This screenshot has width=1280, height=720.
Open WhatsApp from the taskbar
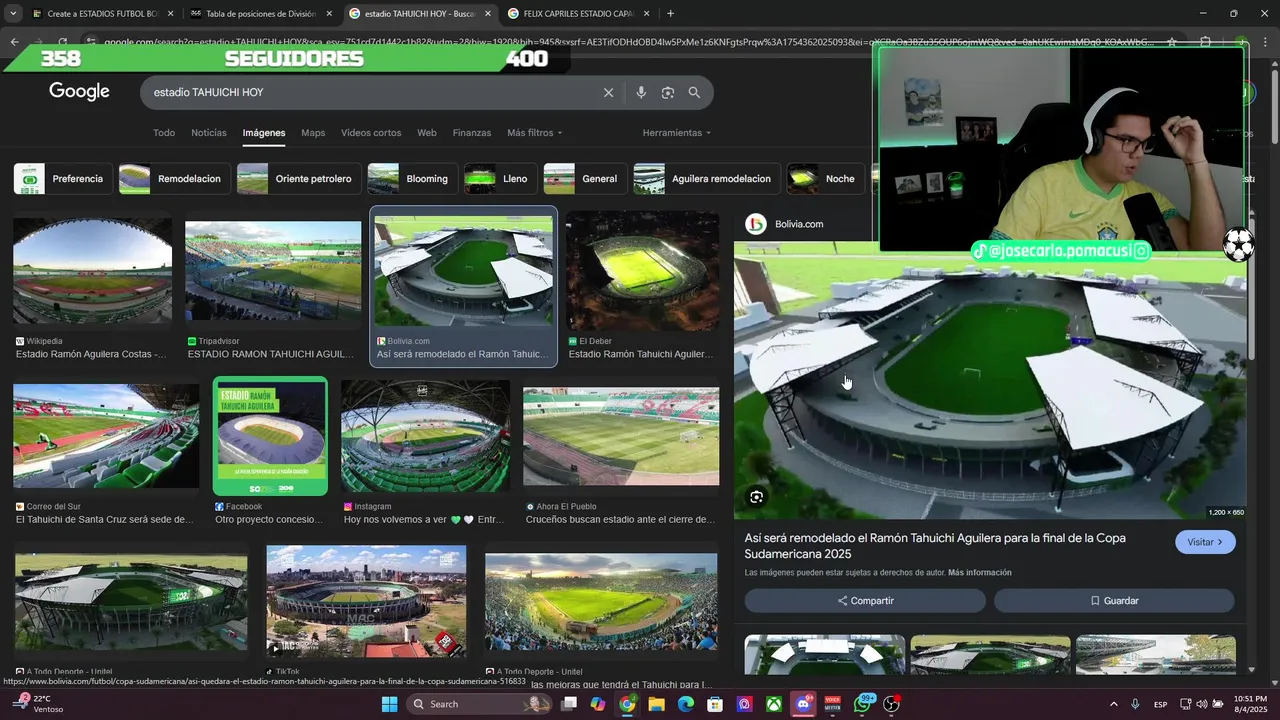click(862, 704)
